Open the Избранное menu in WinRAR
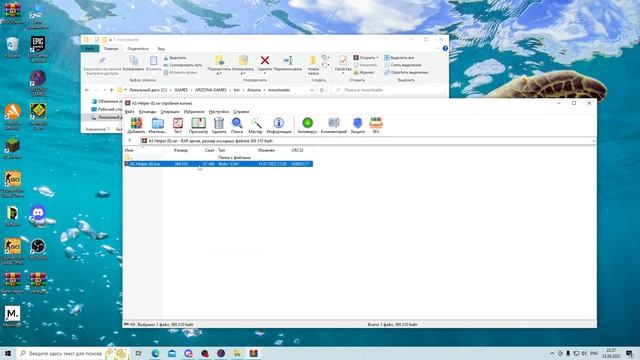The image size is (640, 360). coord(194,112)
